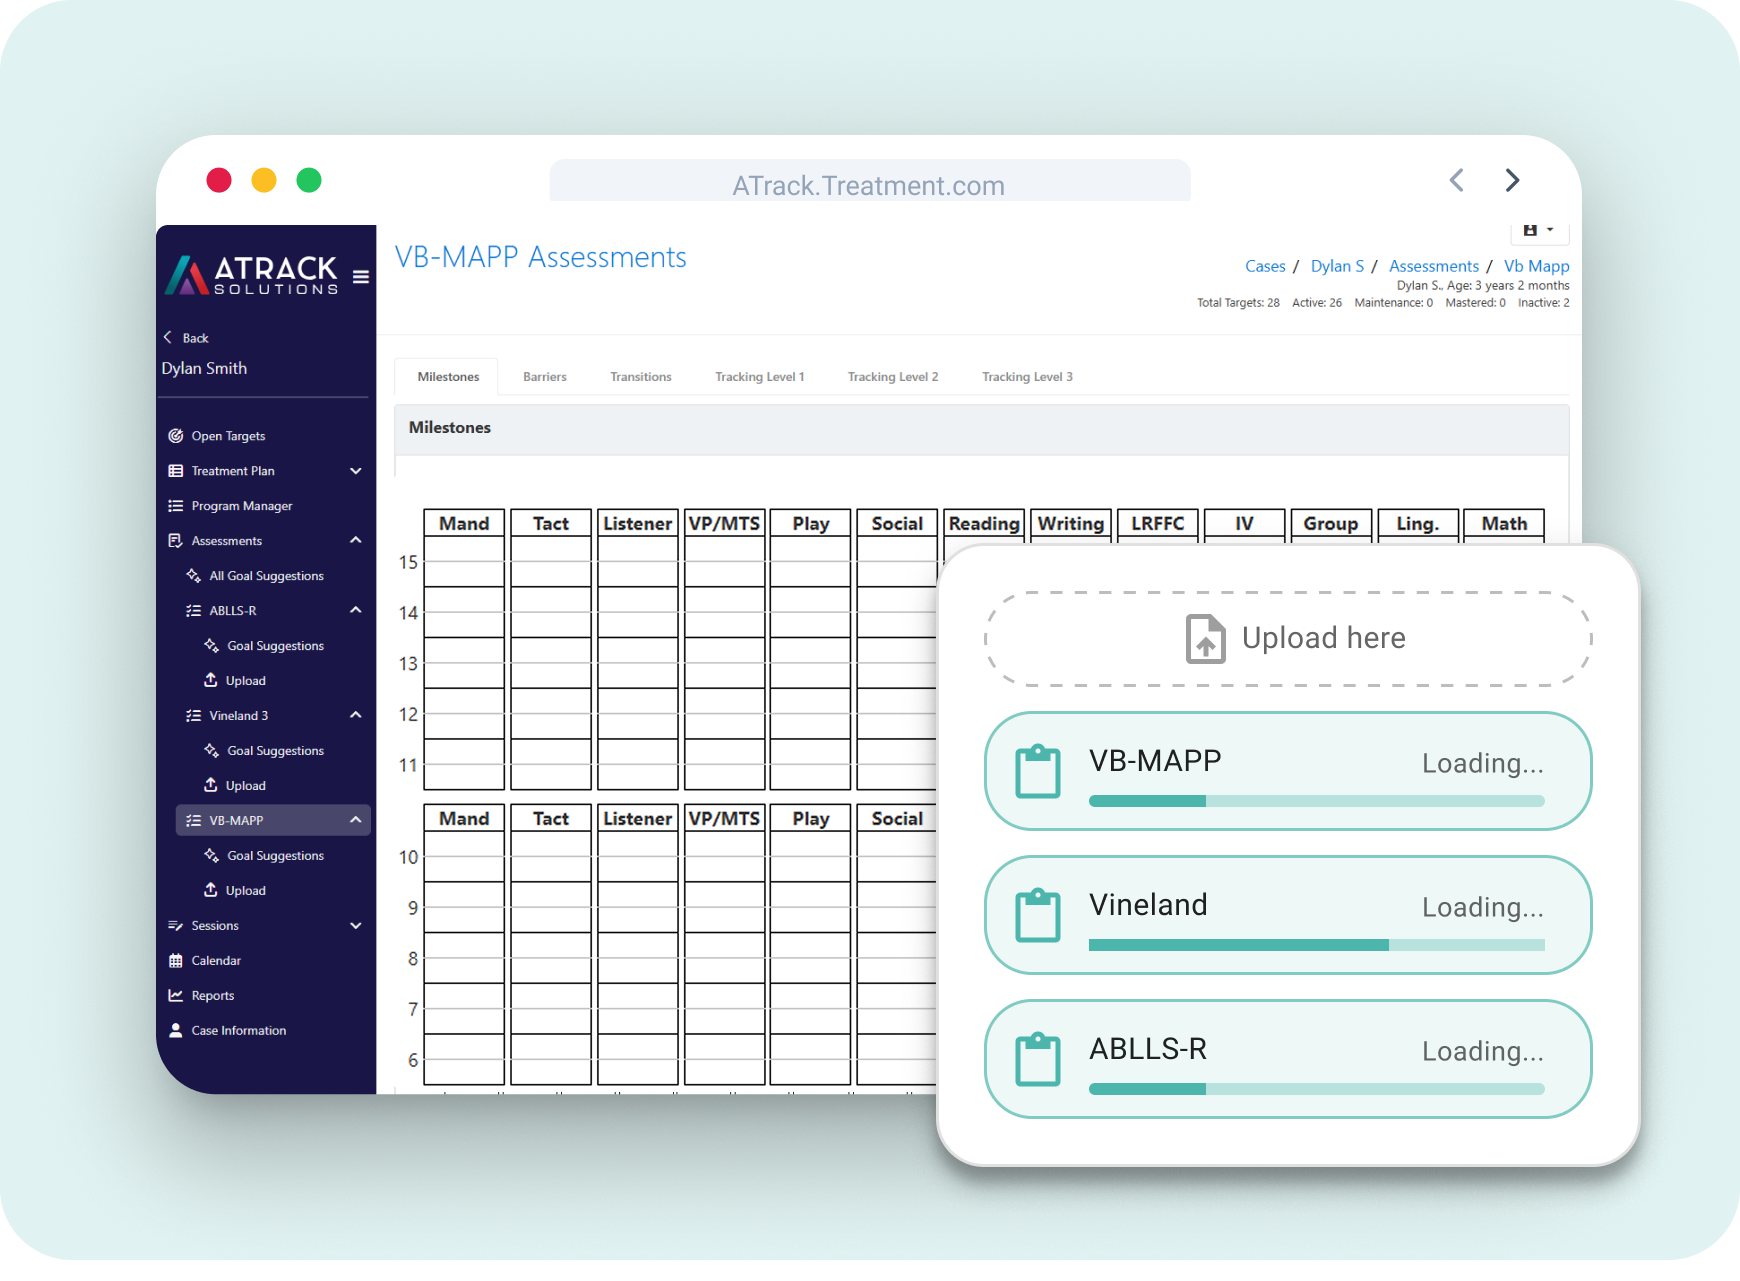Click the clipboard icon on Vineland card
This screenshot has height=1281, width=1740.
[x=1038, y=915]
